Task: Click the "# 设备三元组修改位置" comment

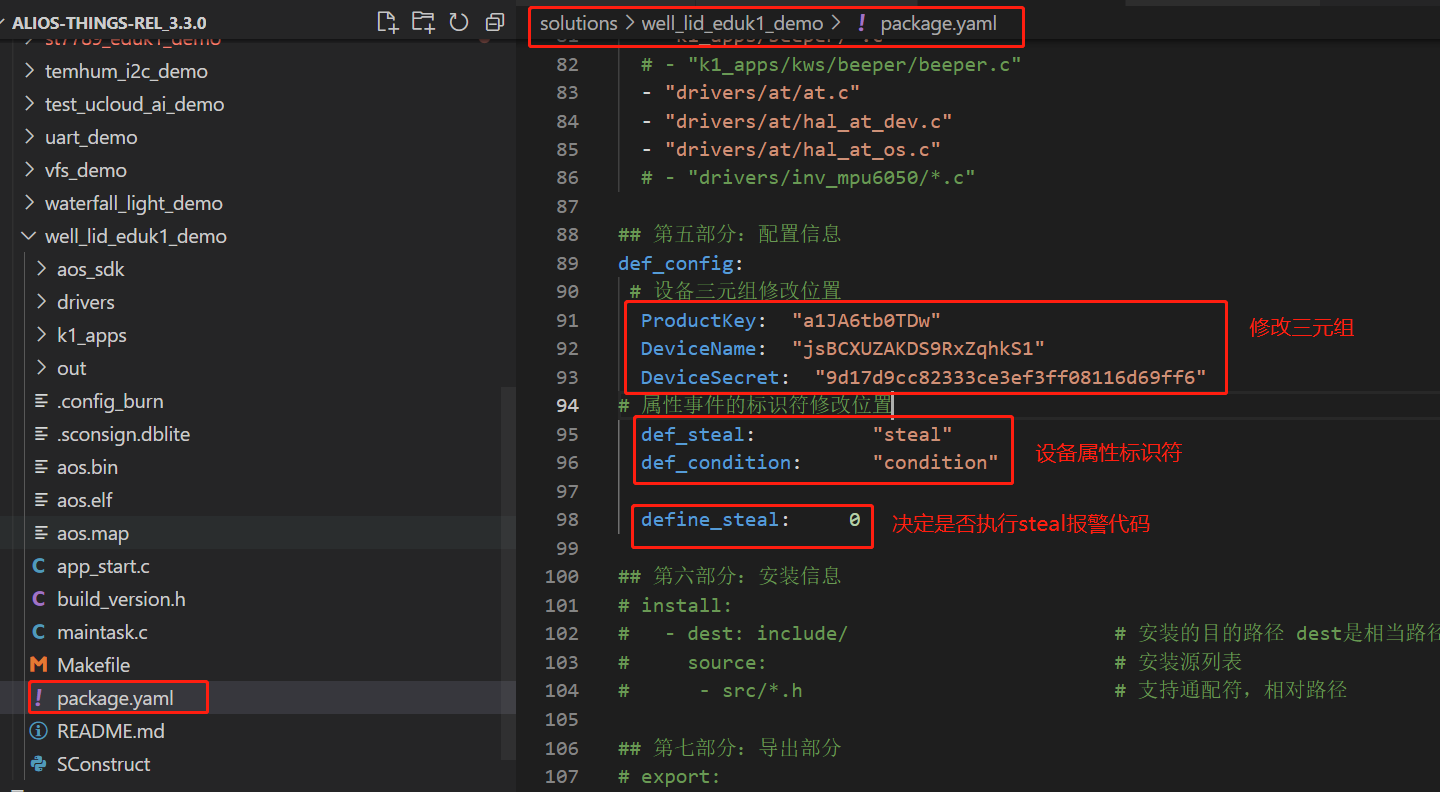Action: (x=736, y=291)
